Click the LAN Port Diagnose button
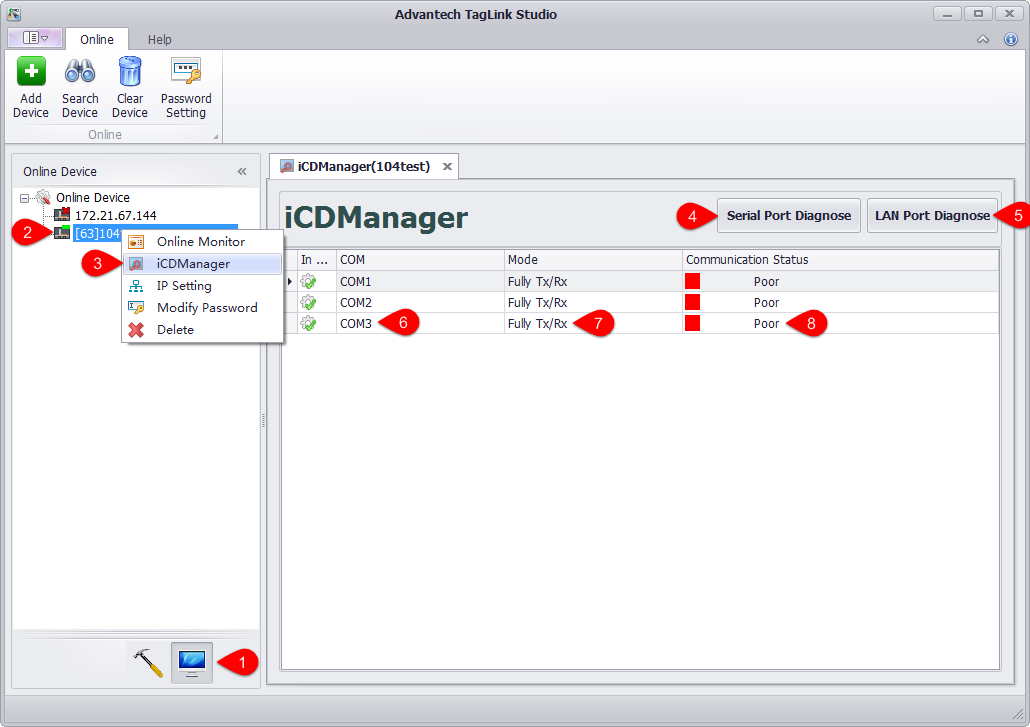The height and width of the screenshot is (727, 1030). pos(931,216)
